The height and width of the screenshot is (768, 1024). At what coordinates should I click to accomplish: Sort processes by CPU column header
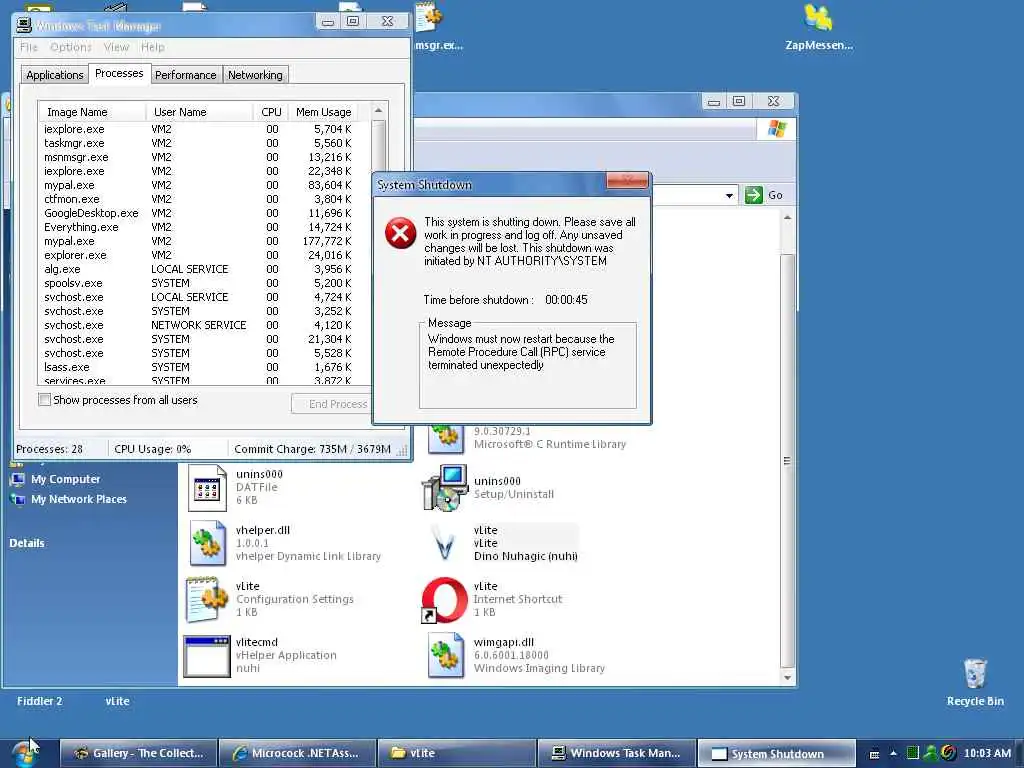270,112
